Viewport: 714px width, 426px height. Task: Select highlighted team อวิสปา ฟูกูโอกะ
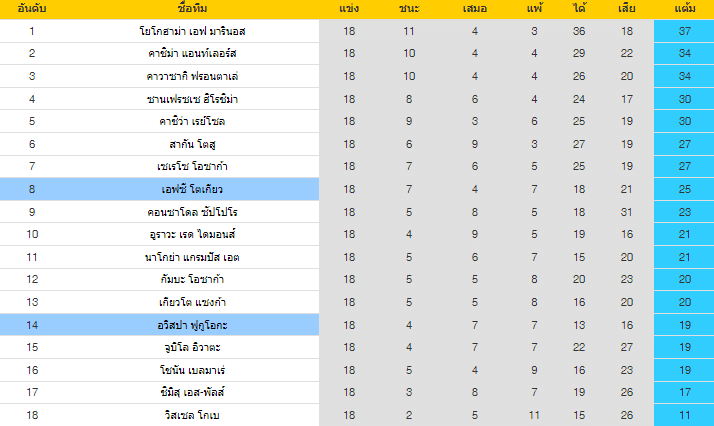tap(192, 325)
